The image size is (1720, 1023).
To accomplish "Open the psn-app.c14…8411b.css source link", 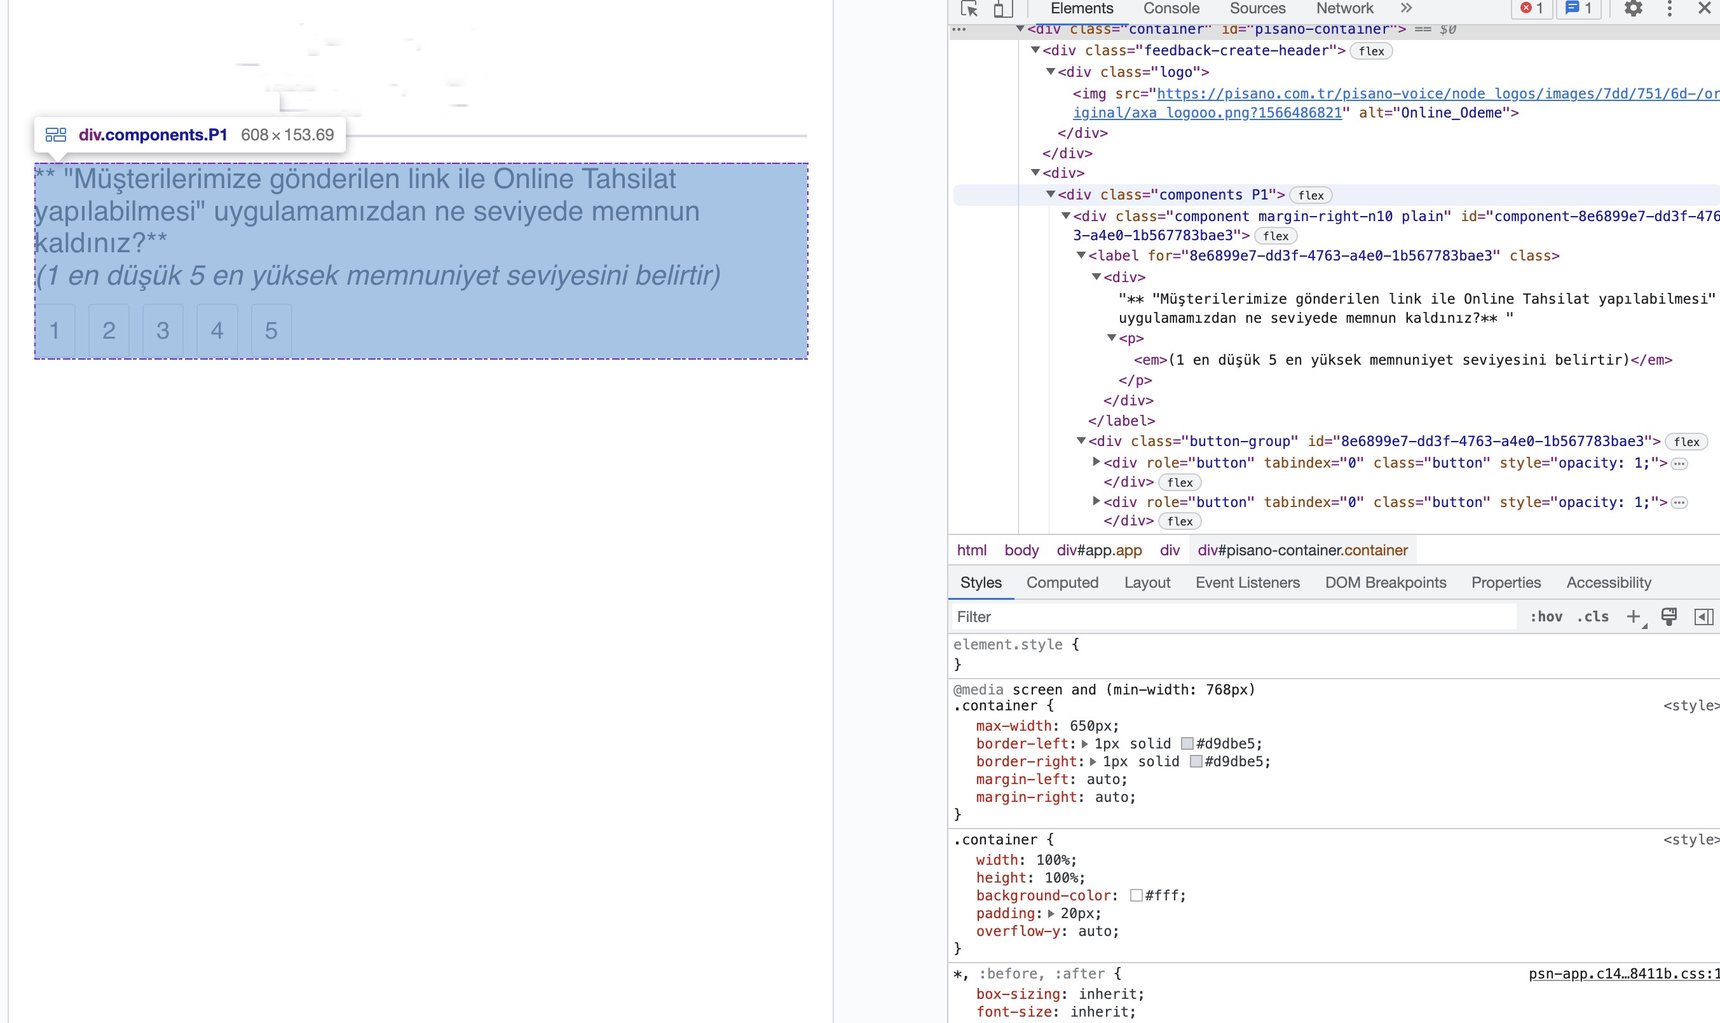I will coord(1624,974).
